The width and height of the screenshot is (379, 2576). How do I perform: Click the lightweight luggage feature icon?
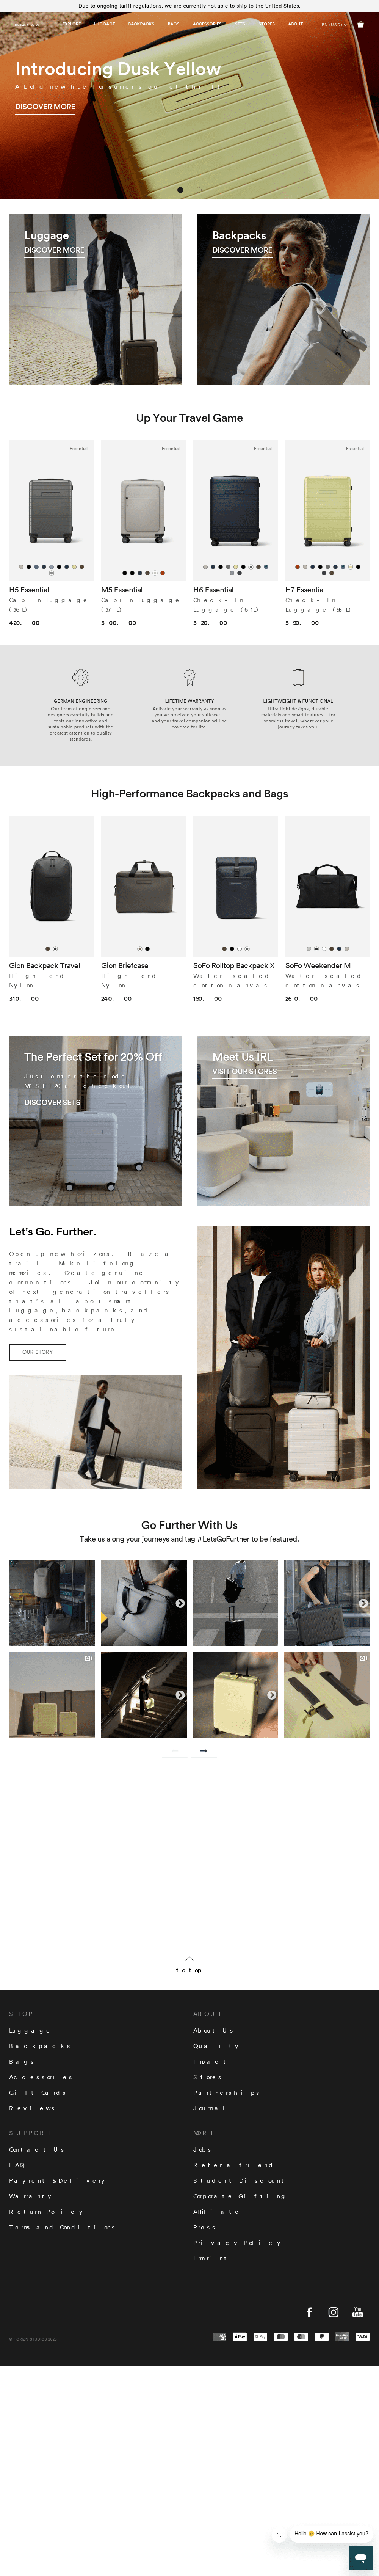(298, 677)
